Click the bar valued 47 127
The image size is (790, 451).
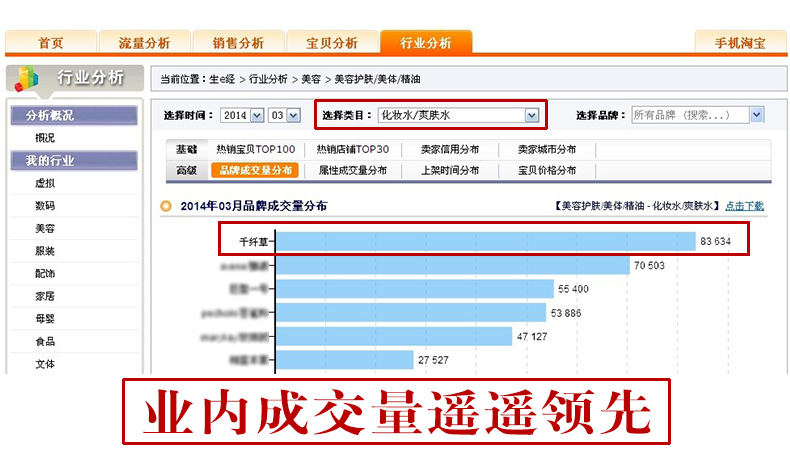point(394,336)
